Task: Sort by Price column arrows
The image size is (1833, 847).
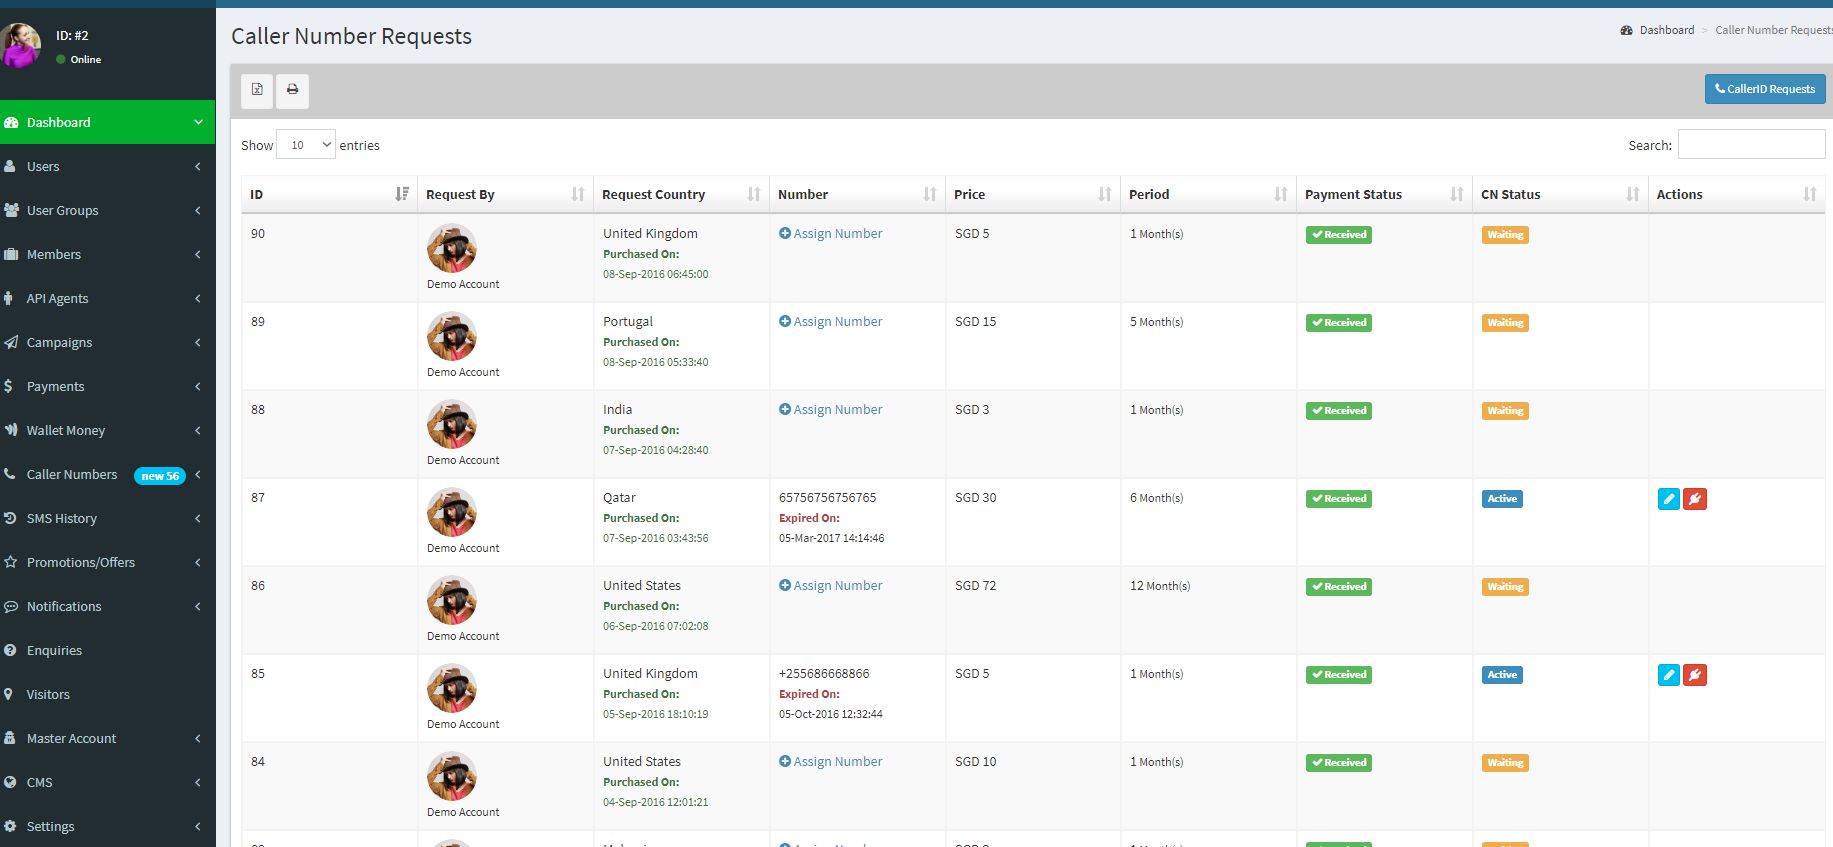Action: coord(1104,194)
